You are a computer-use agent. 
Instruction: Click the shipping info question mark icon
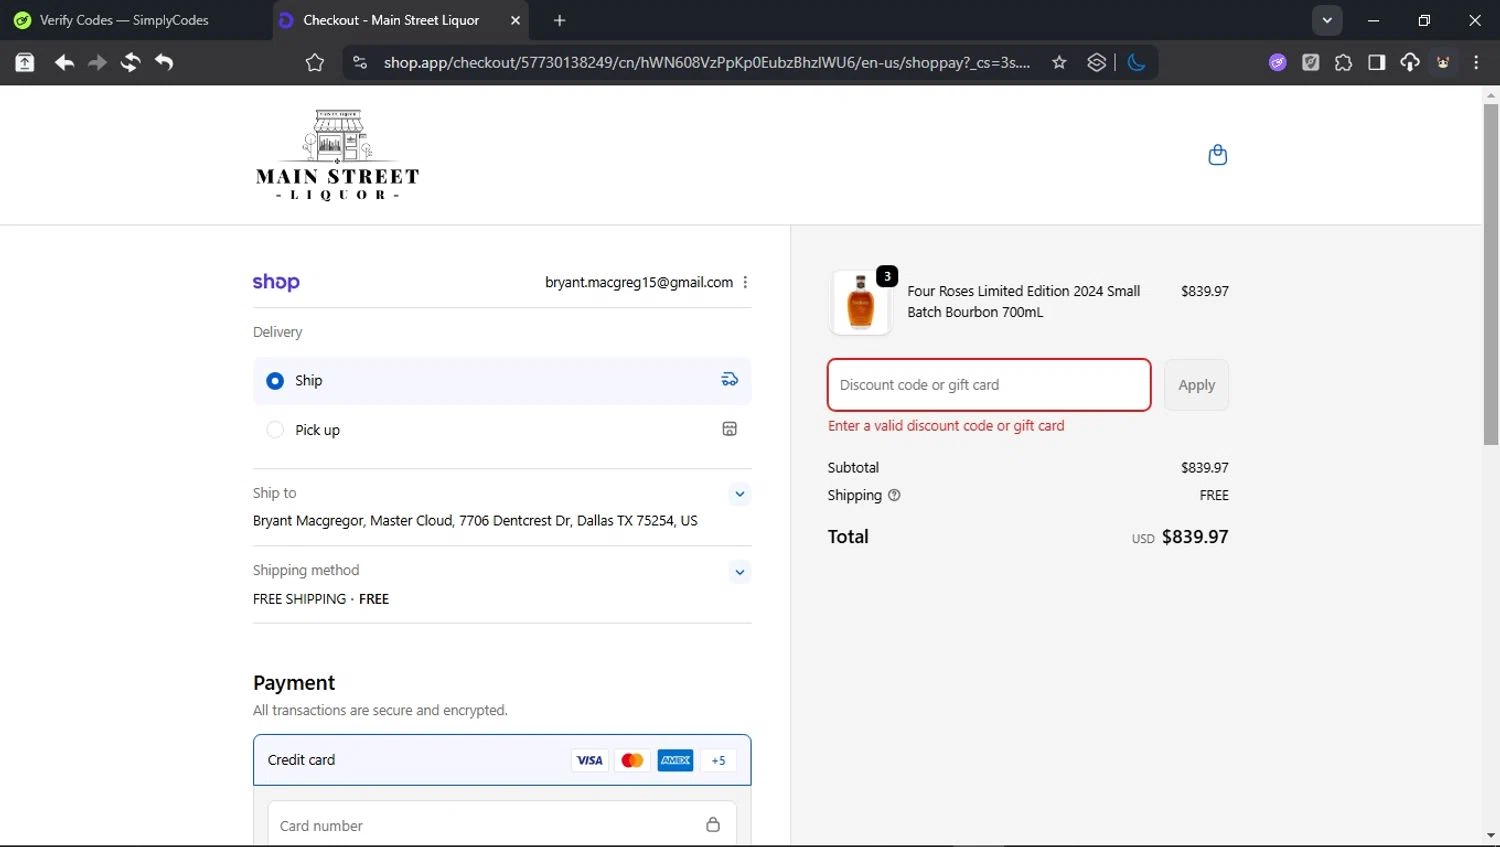click(x=894, y=495)
